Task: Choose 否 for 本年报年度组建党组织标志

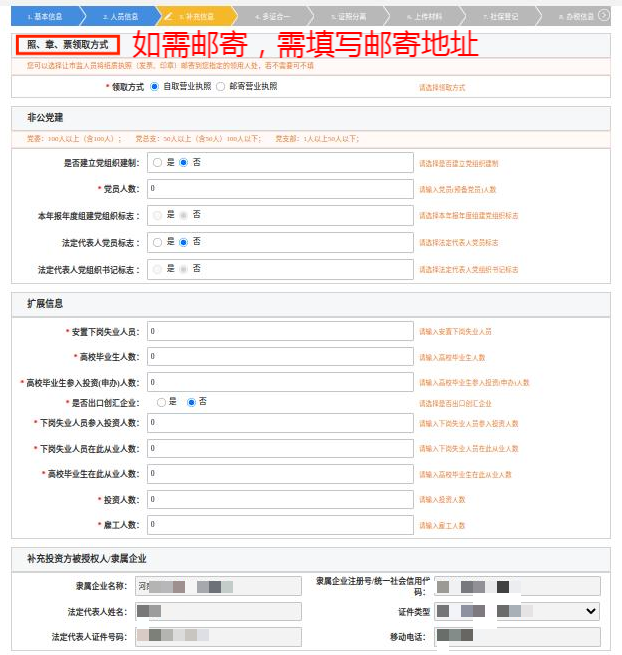Action: pos(183,216)
